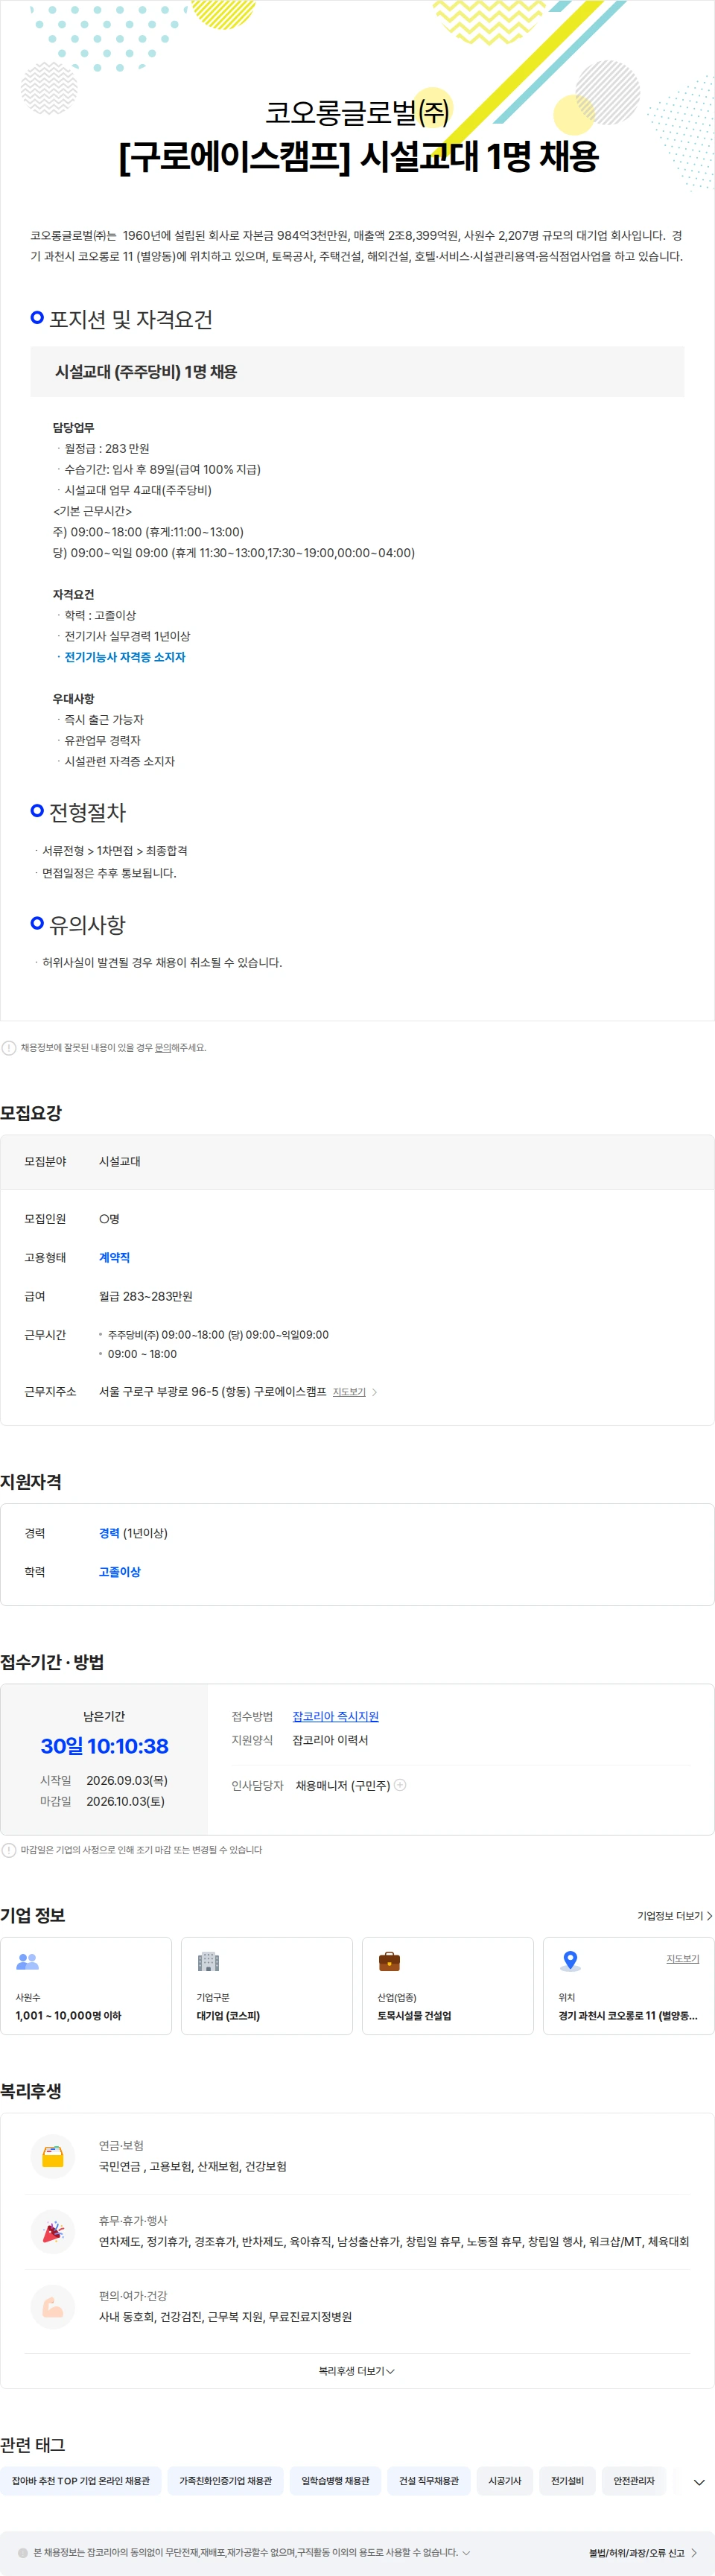Click the deadline 2026.10.03(토)

click(x=126, y=1801)
